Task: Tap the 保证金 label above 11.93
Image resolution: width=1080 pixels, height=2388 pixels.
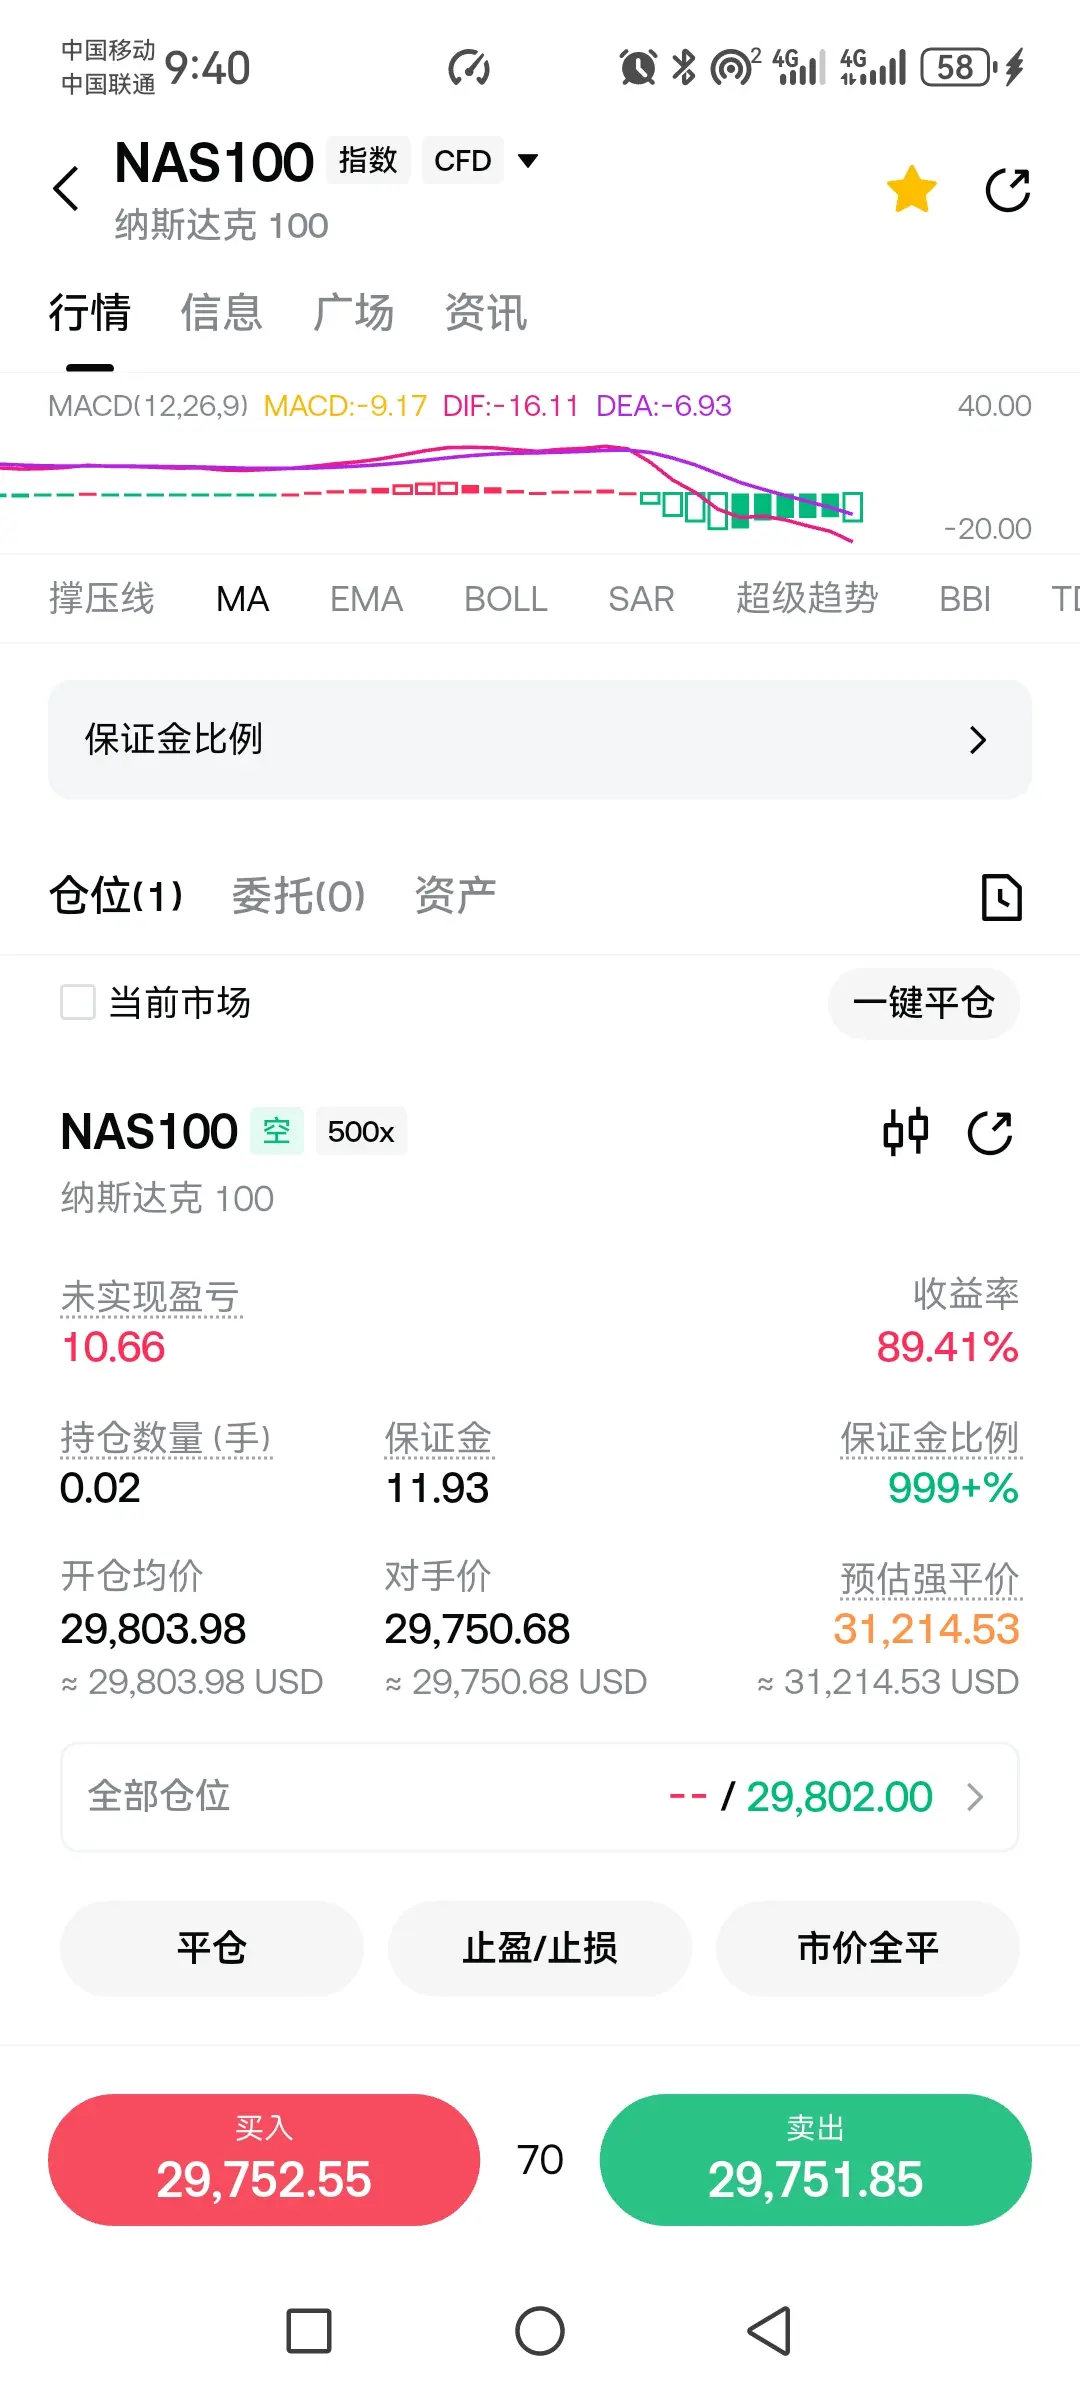Action: tap(438, 1438)
